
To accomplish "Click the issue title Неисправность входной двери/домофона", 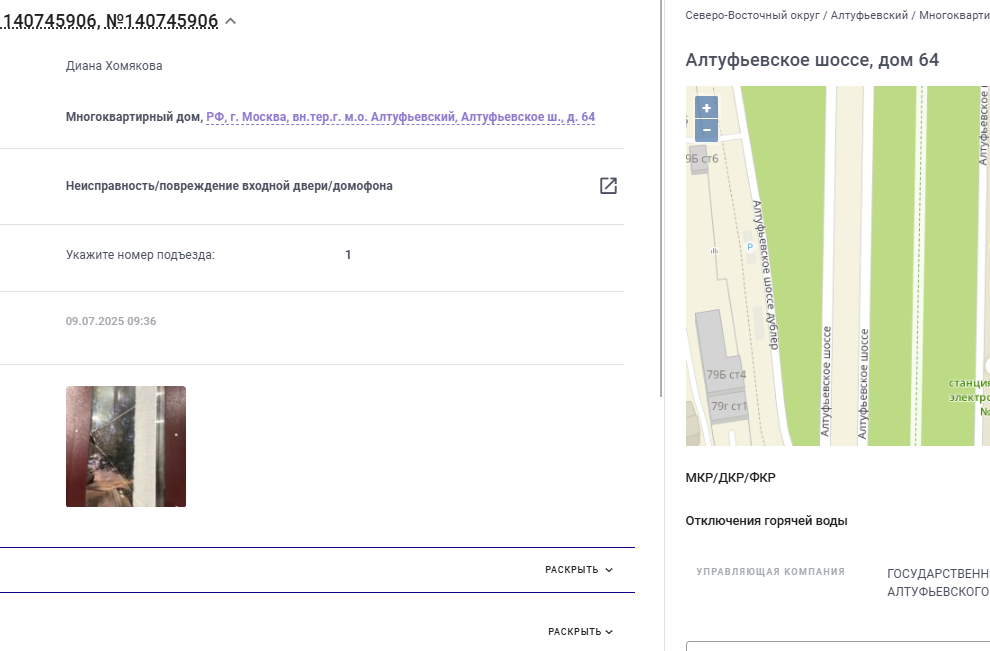I will [229, 186].
